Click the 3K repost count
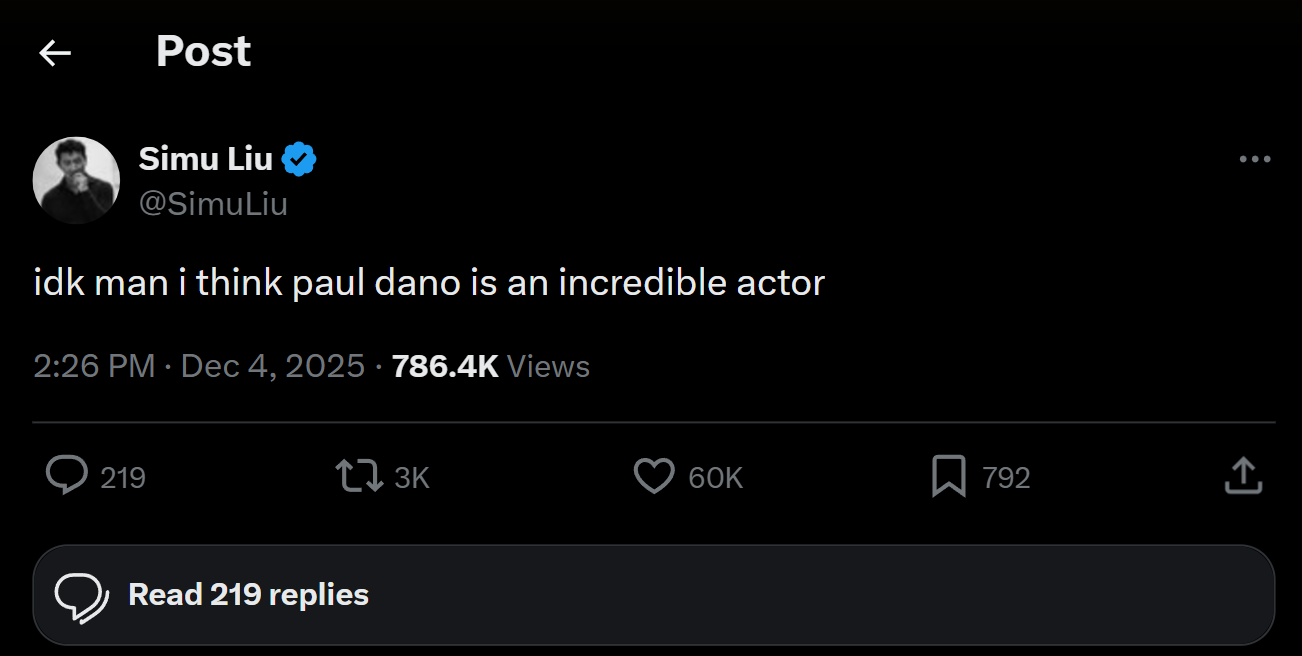 [x=411, y=478]
